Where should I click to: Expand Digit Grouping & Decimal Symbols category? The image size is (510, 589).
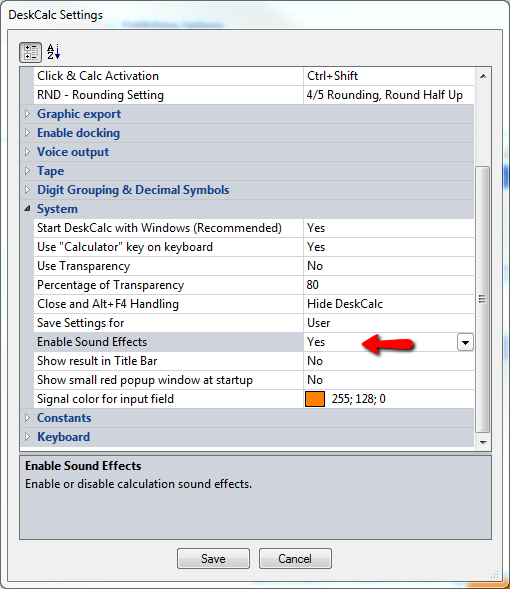[27, 190]
